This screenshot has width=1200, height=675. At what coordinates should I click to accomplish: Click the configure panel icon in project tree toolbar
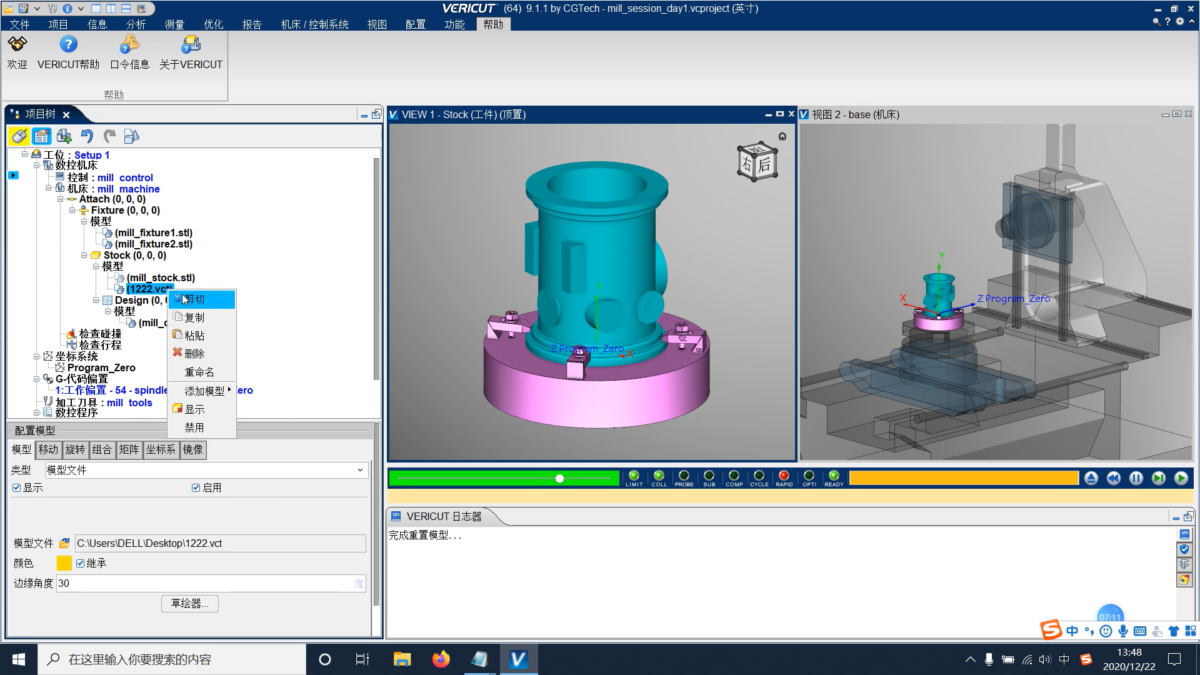41,136
